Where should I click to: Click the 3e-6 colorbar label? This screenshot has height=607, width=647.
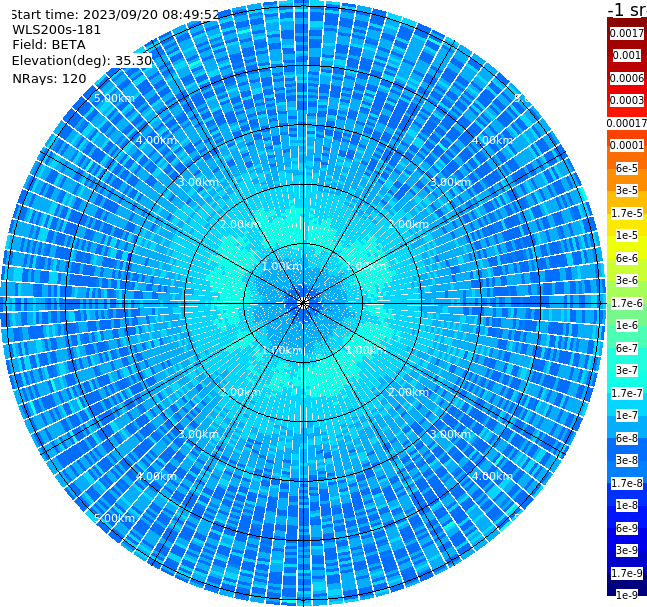point(627,280)
